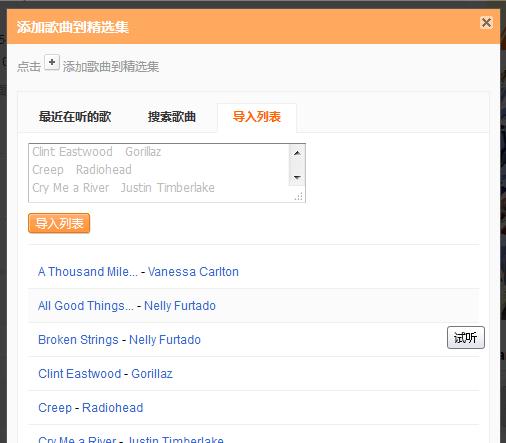Click the plus add-song icon

tap(52, 62)
